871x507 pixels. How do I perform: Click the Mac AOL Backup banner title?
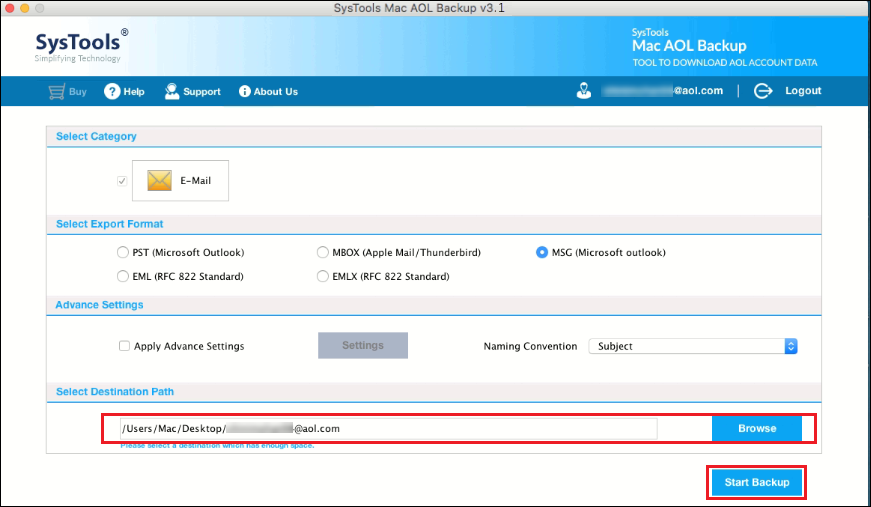tap(689, 46)
